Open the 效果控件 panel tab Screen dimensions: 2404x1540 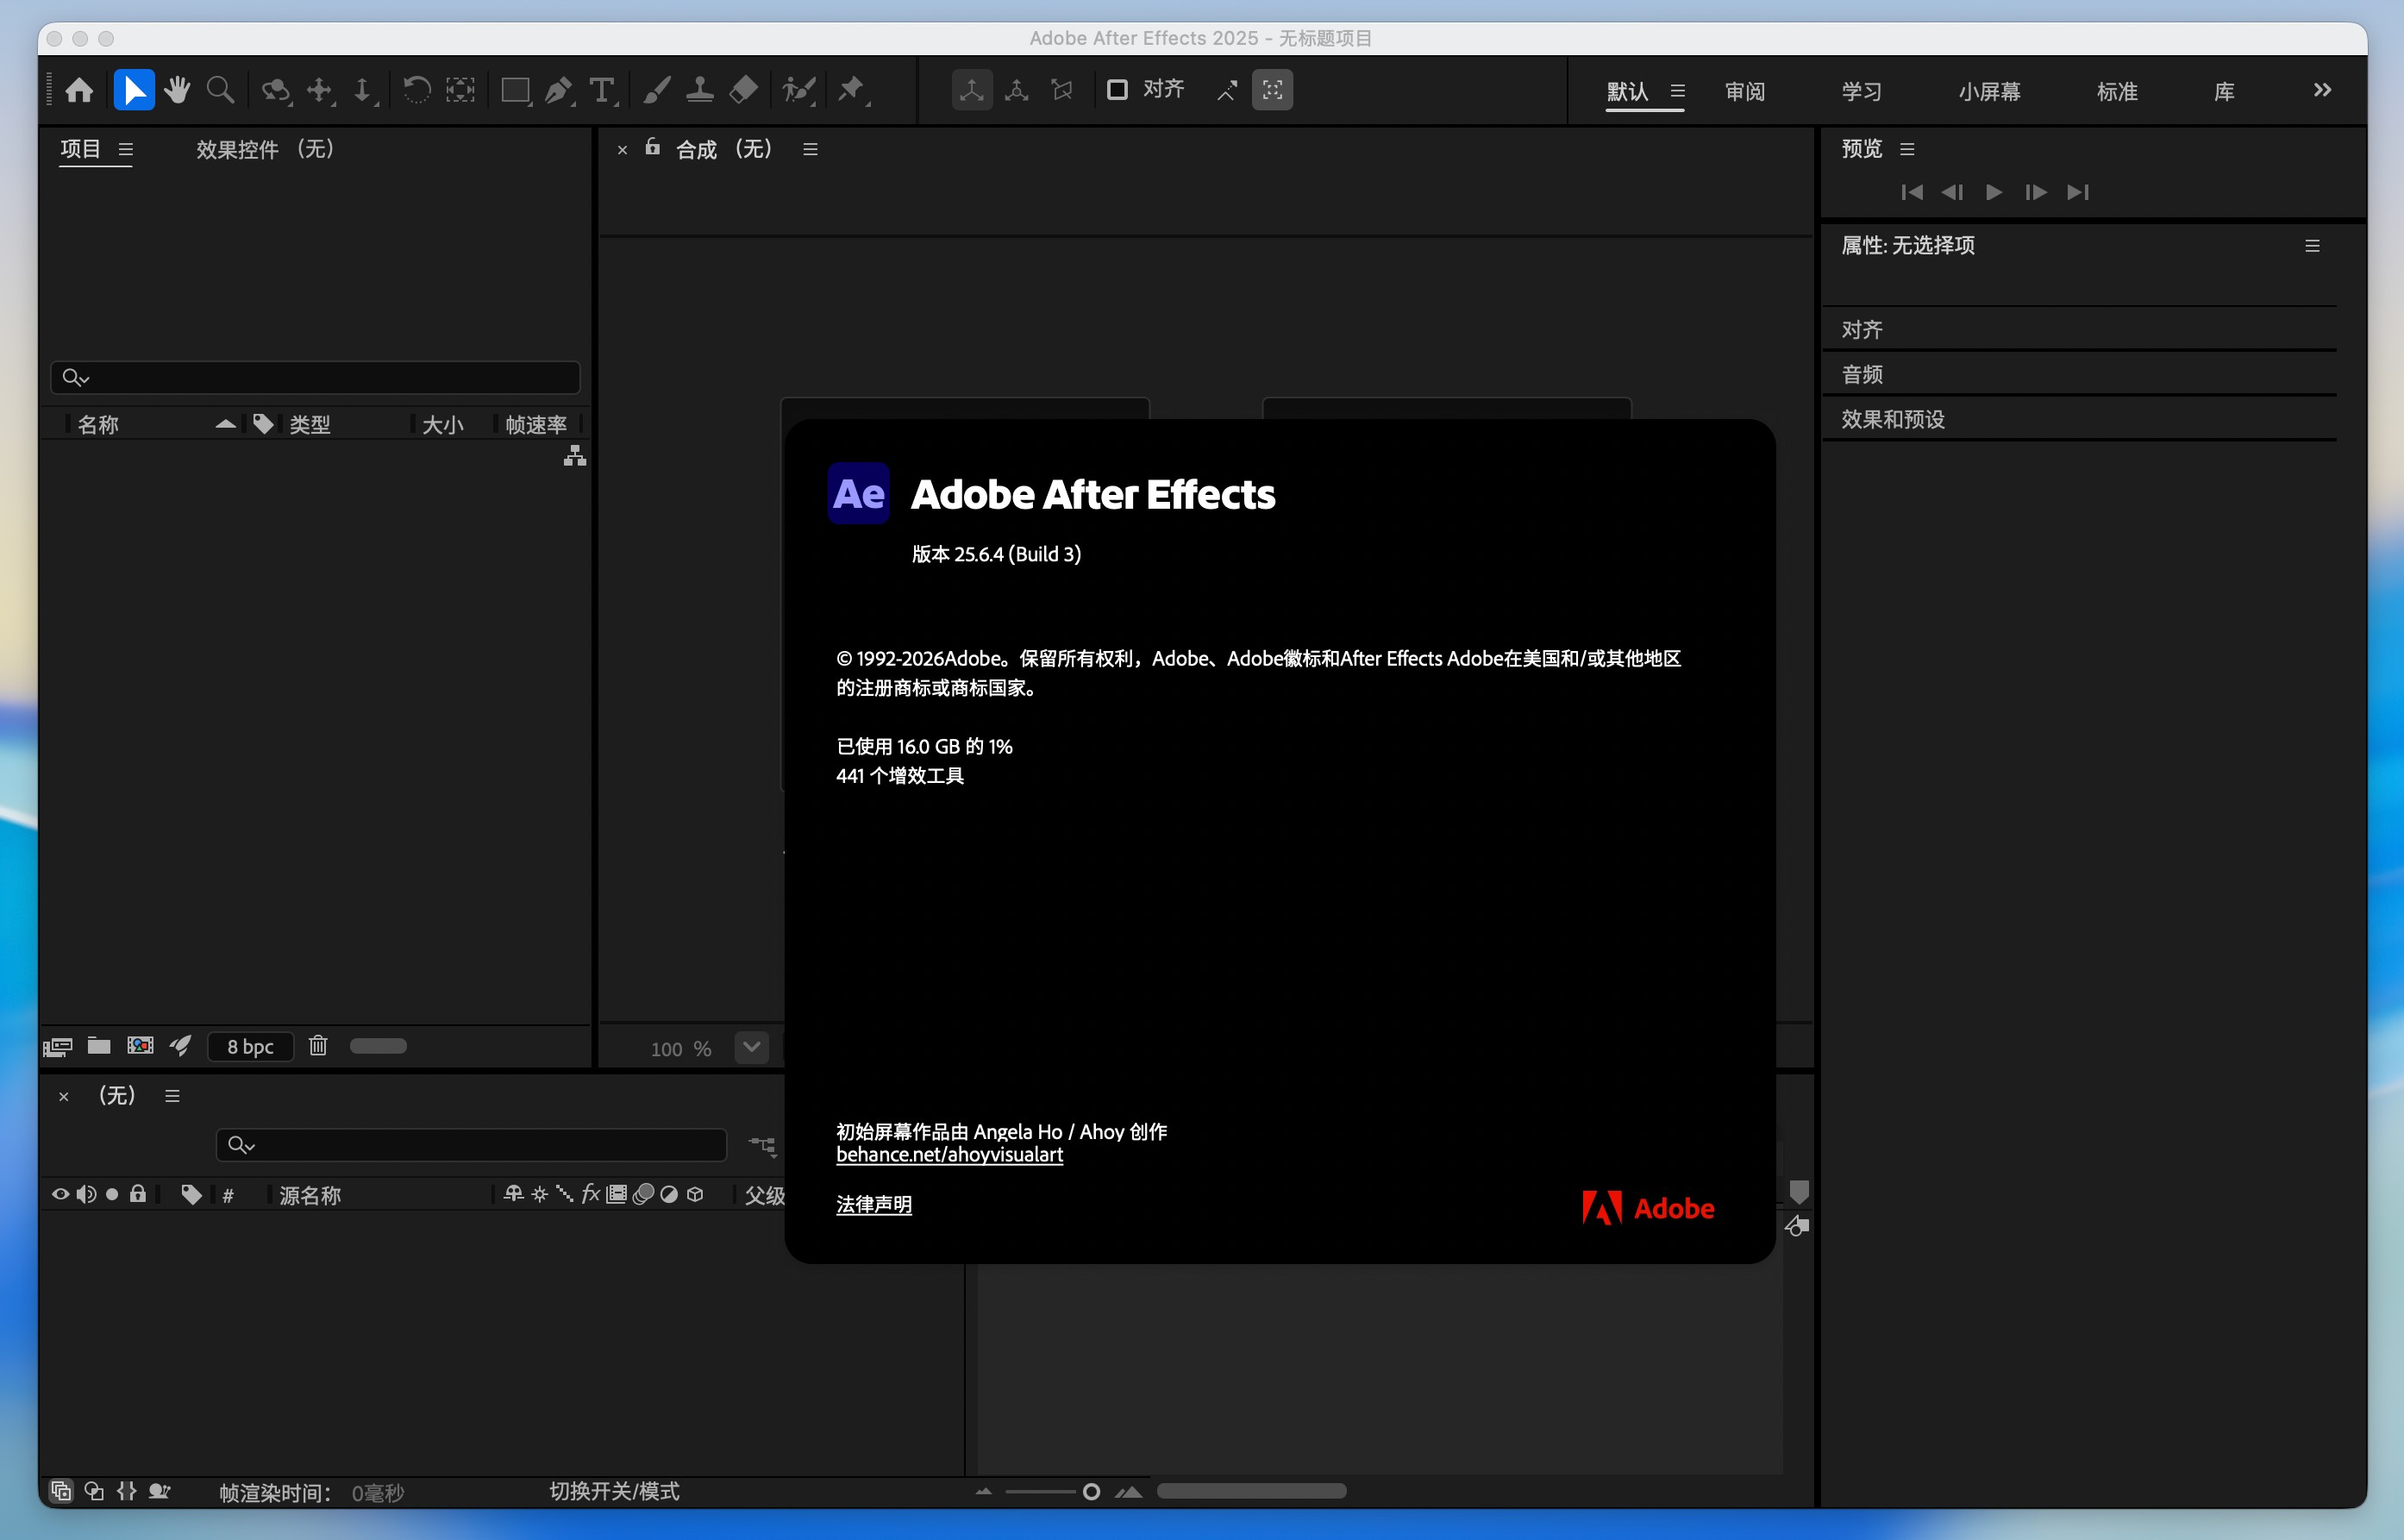point(265,149)
